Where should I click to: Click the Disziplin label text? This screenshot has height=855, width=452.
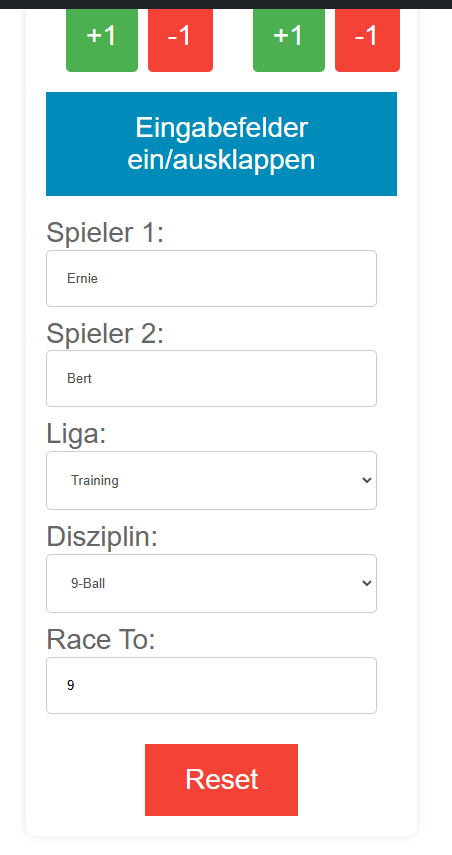pos(102,538)
